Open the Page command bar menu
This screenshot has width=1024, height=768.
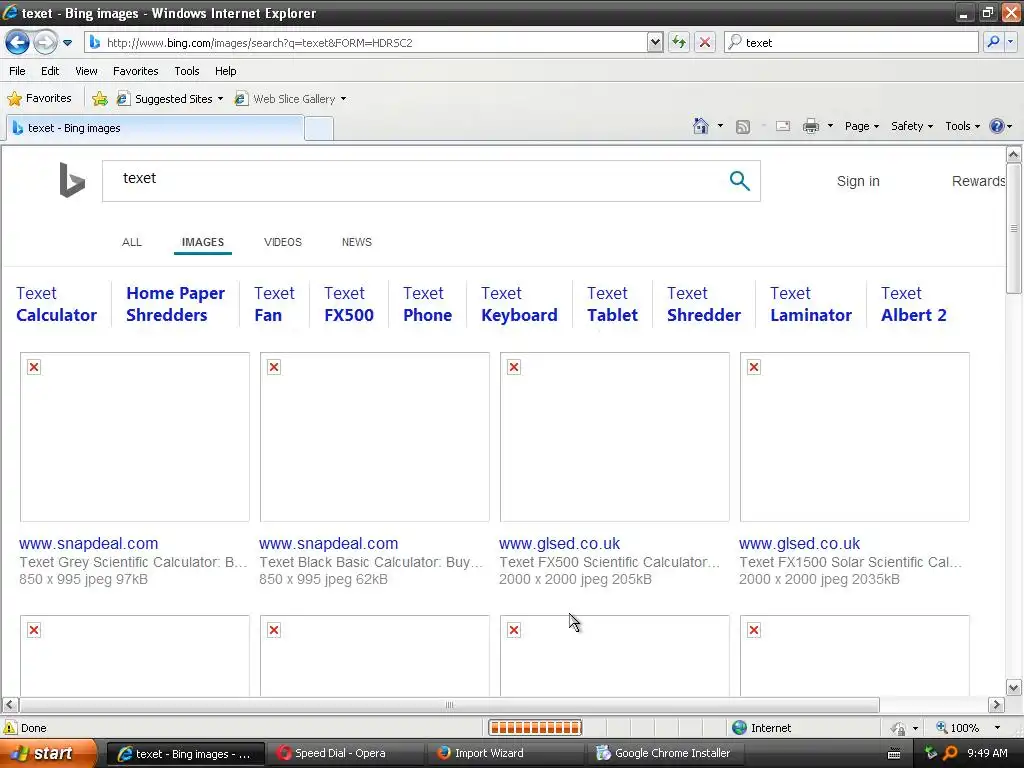[x=861, y=126]
